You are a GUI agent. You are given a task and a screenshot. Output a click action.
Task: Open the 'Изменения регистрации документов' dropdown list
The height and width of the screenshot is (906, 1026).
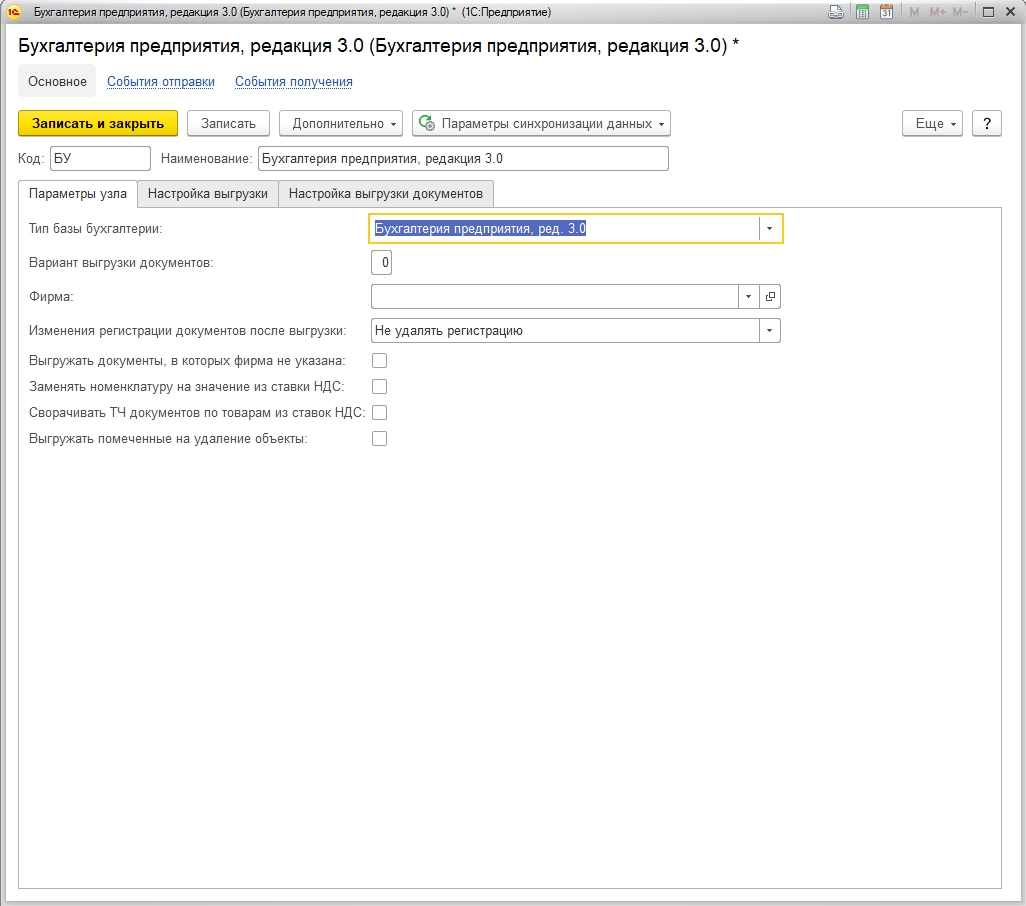pos(769,331)
